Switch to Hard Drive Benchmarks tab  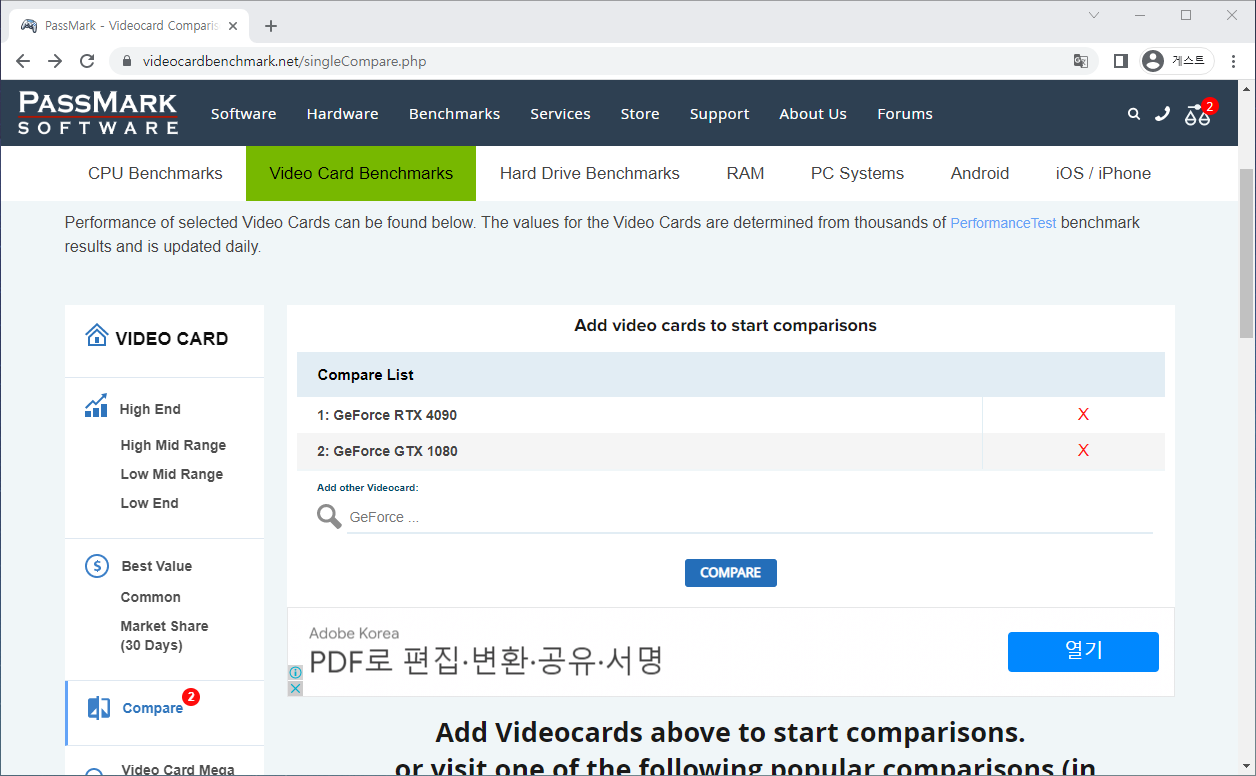point(590,173)
